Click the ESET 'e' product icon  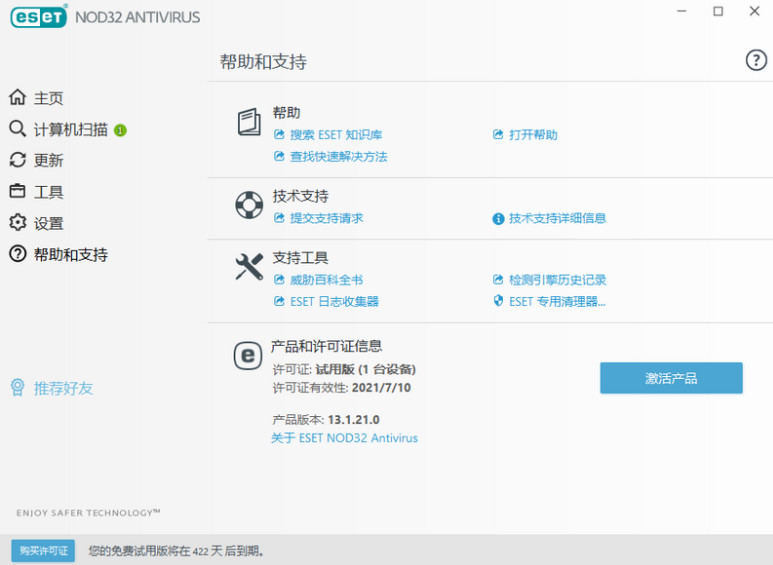click(x=248, y=355)
